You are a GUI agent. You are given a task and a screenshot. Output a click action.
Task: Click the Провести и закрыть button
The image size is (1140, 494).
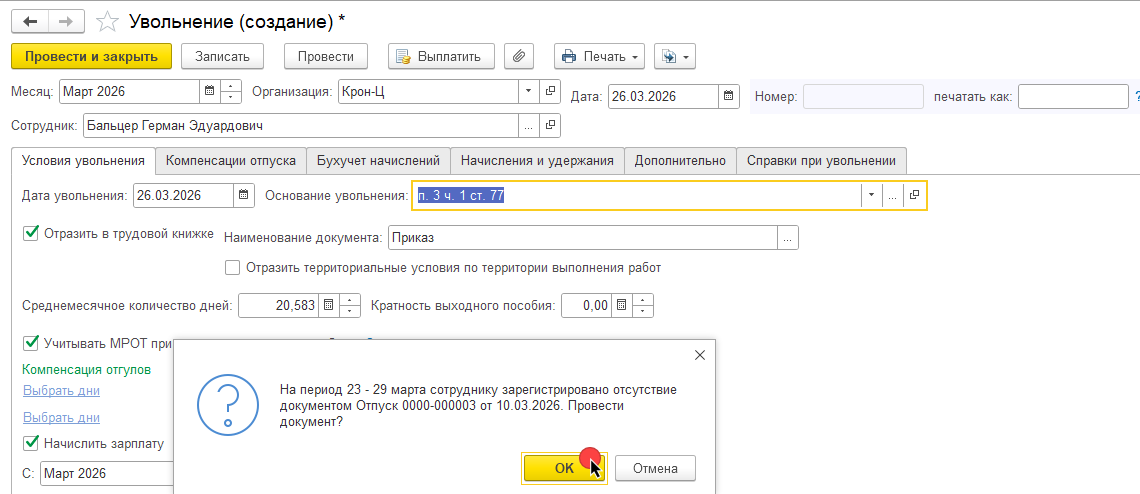(91, 57)
